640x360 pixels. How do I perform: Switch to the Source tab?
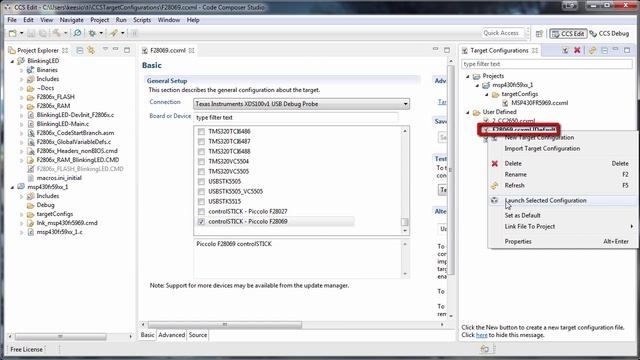pyautogui.click(x=198, y=335)
